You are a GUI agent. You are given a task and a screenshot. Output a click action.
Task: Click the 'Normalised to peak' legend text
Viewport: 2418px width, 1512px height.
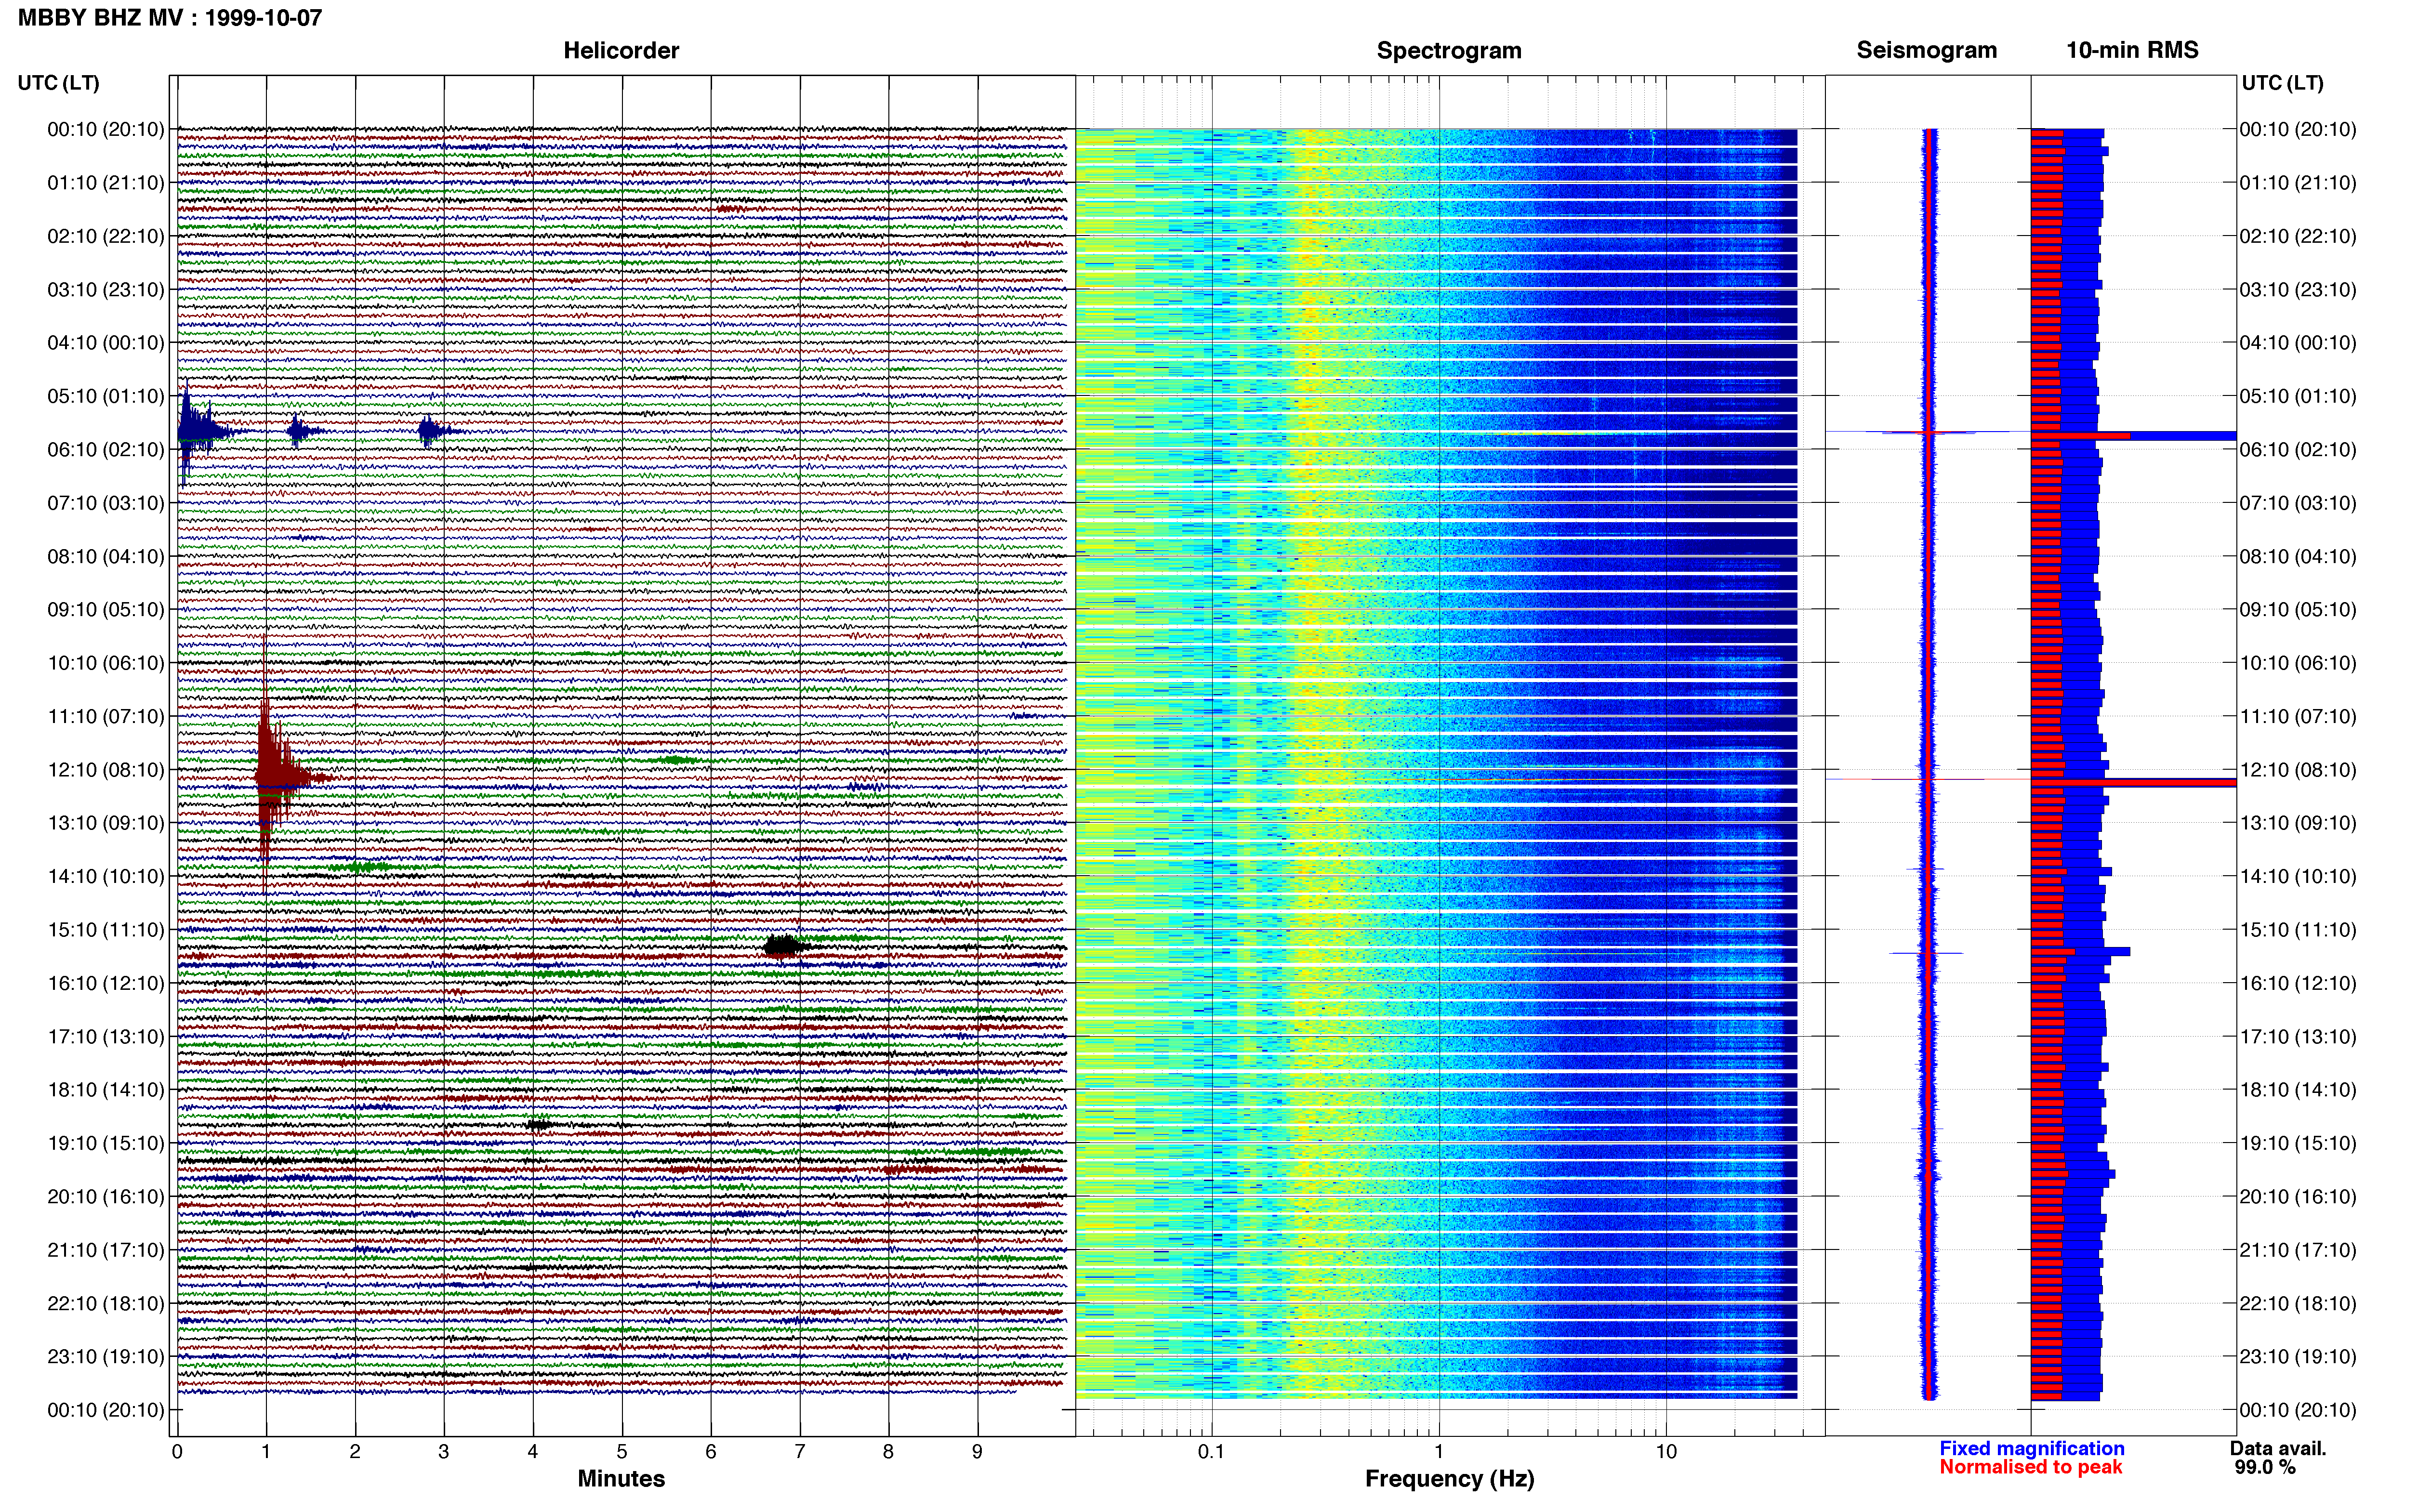pos(2030,1467)
